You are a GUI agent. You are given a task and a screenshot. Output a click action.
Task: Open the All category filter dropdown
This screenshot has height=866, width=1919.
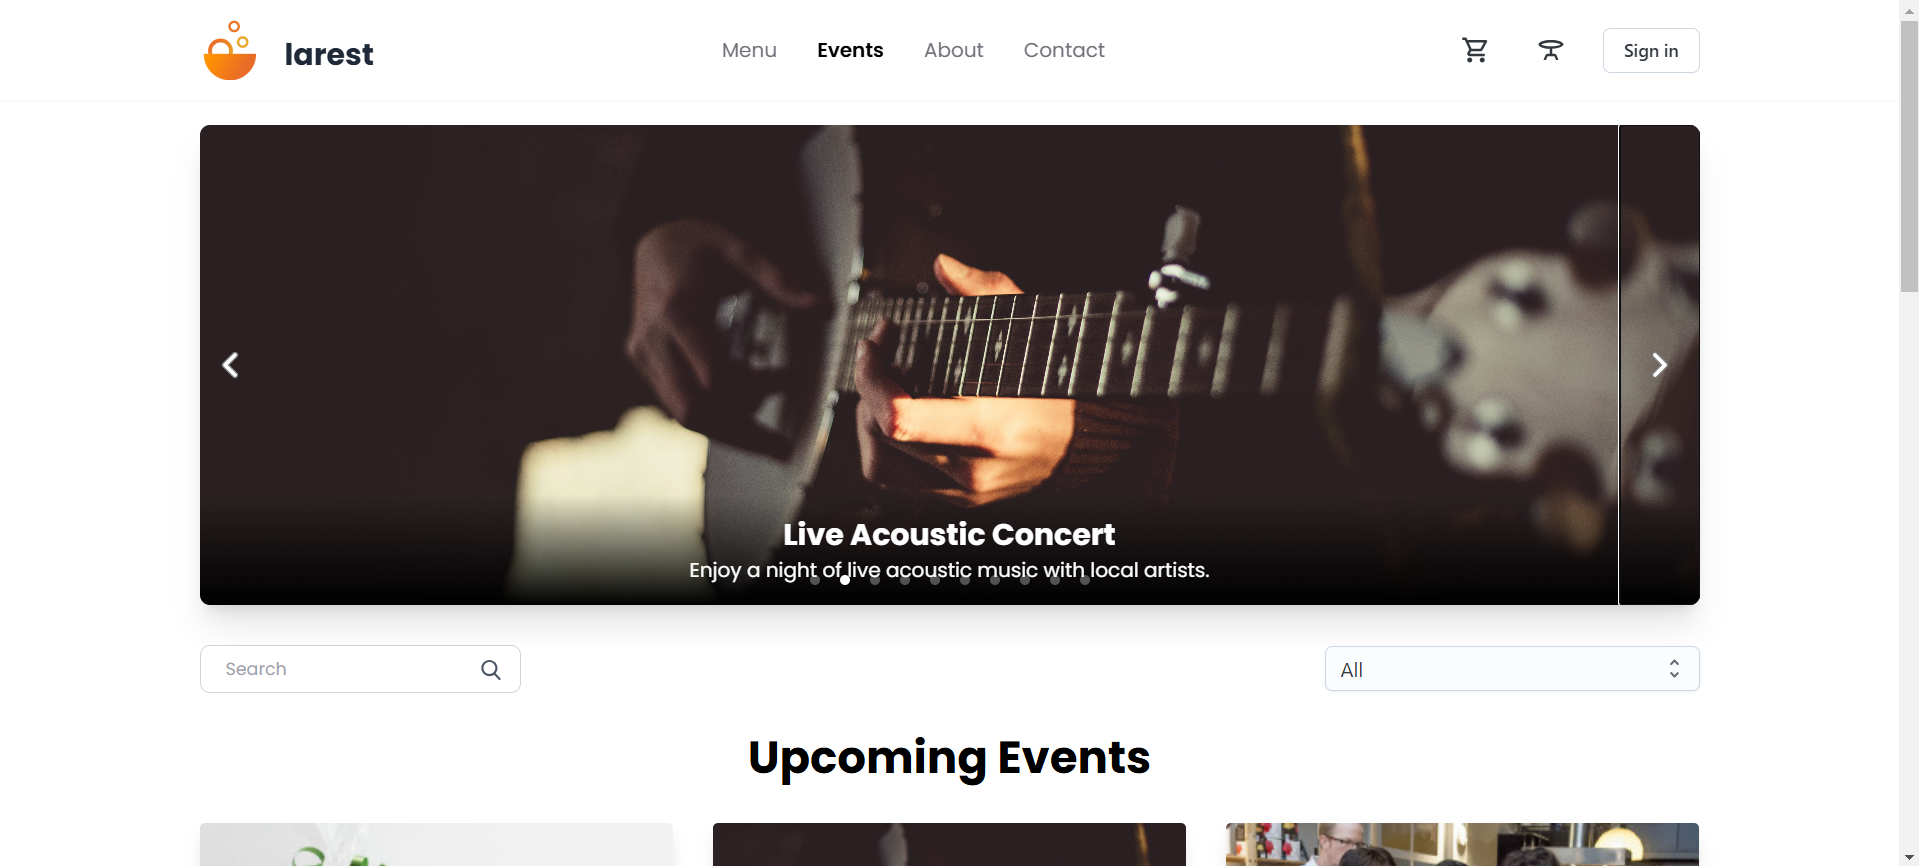pyautogui.click(x=1511, y=669)
